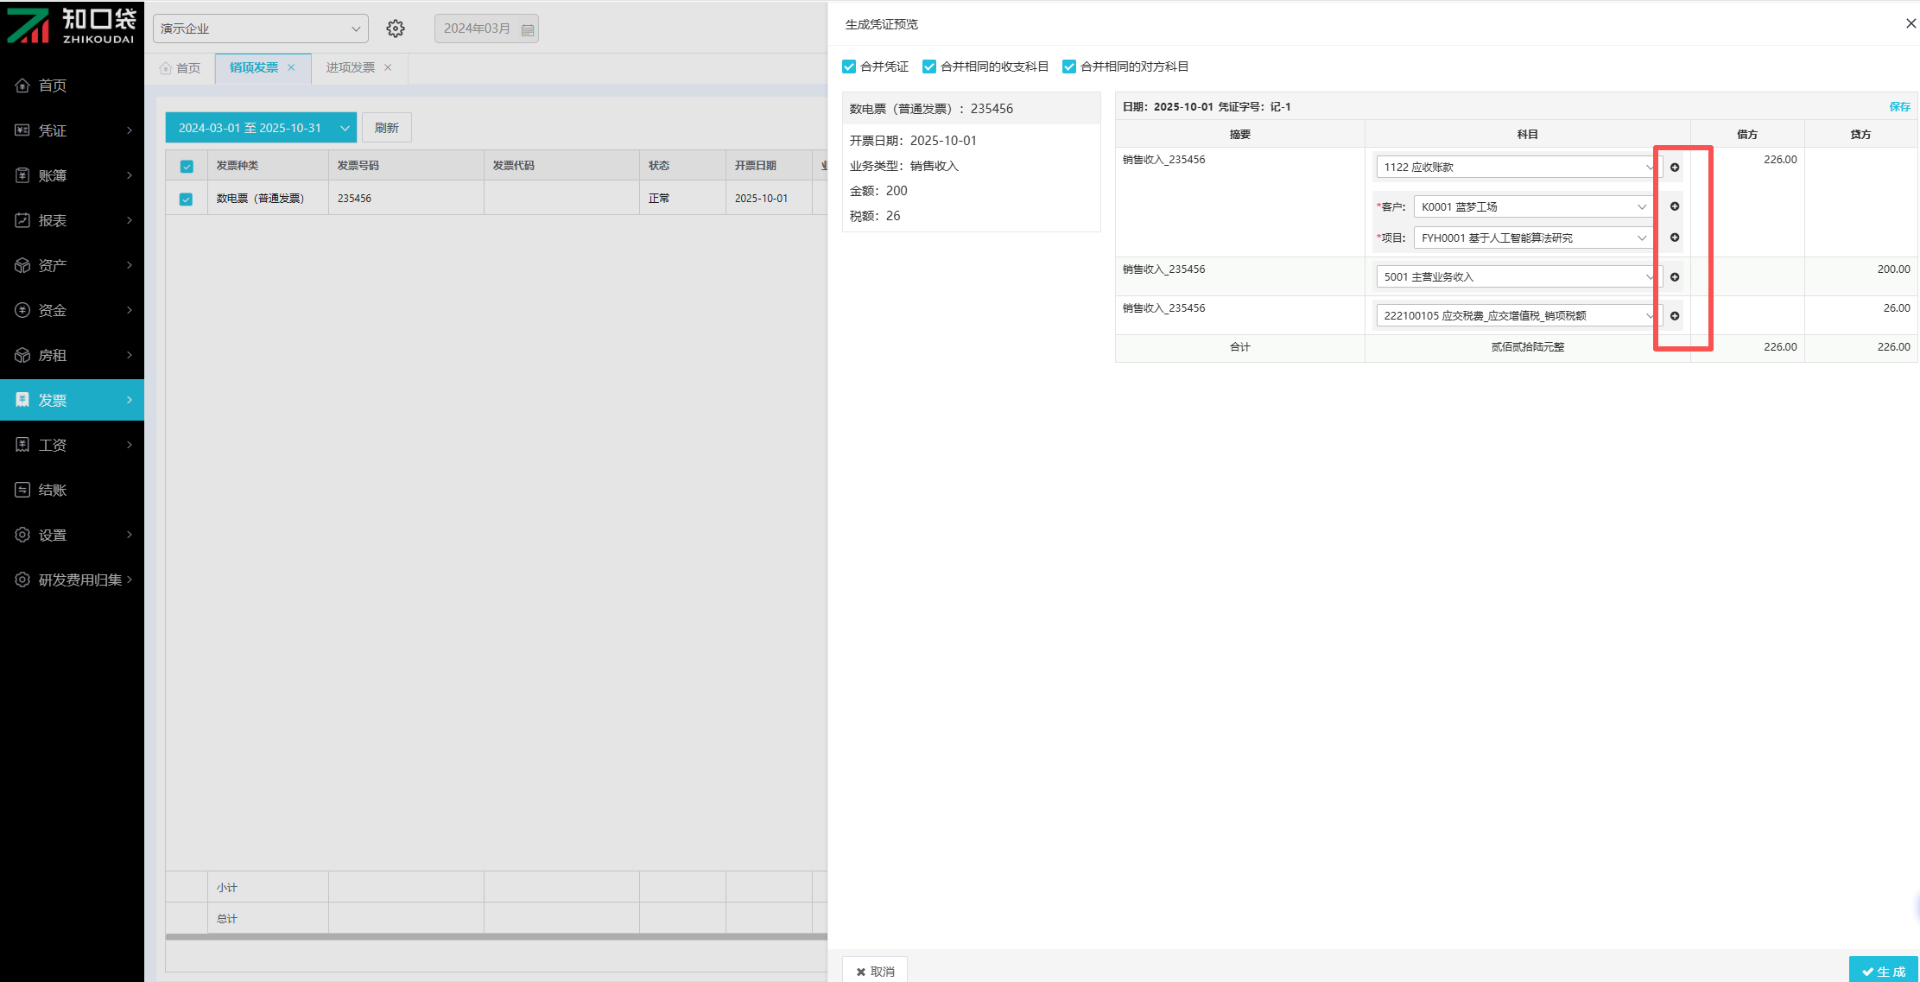
Task: Click plus icon beside project FYH0001 field
Action: click(x=1674, y=238)
